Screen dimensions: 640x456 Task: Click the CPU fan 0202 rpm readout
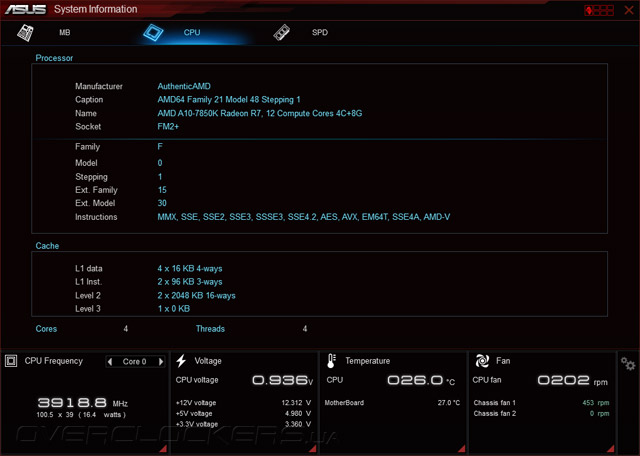point(572,380)
